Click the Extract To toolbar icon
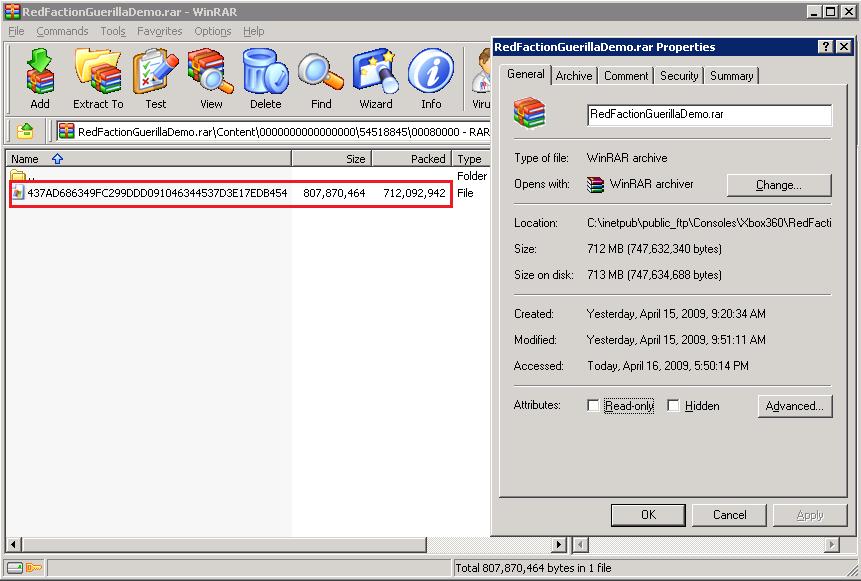861x581 pixels. pos(98,78)
